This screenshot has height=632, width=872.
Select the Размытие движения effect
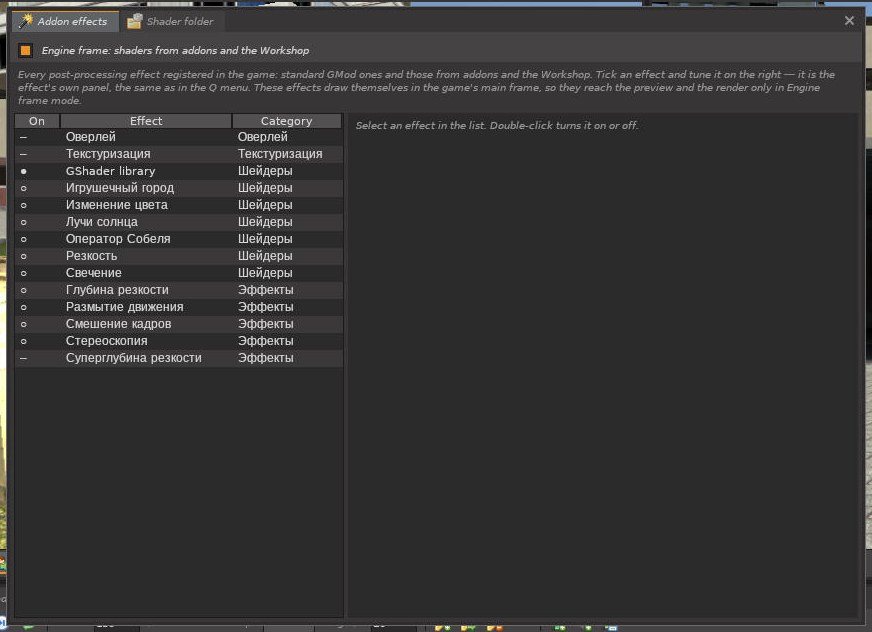click(x=179, y=307)
